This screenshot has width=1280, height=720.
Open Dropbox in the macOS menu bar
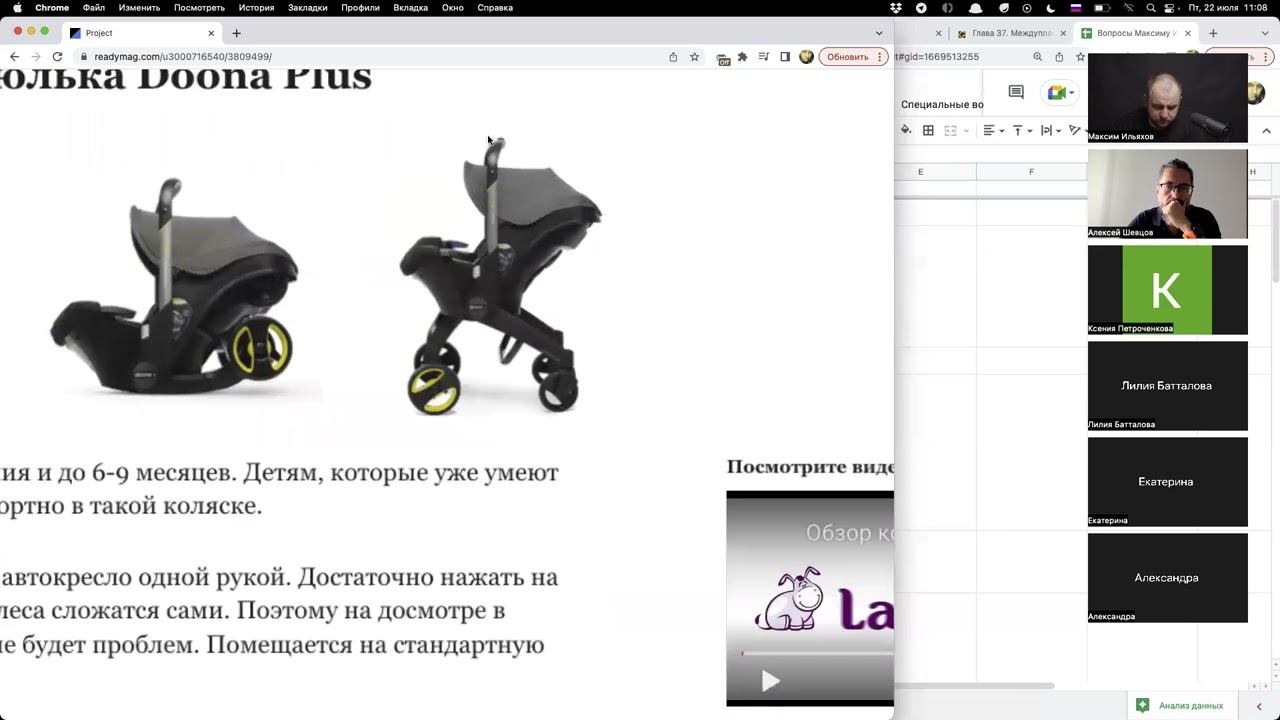point(896,8)
